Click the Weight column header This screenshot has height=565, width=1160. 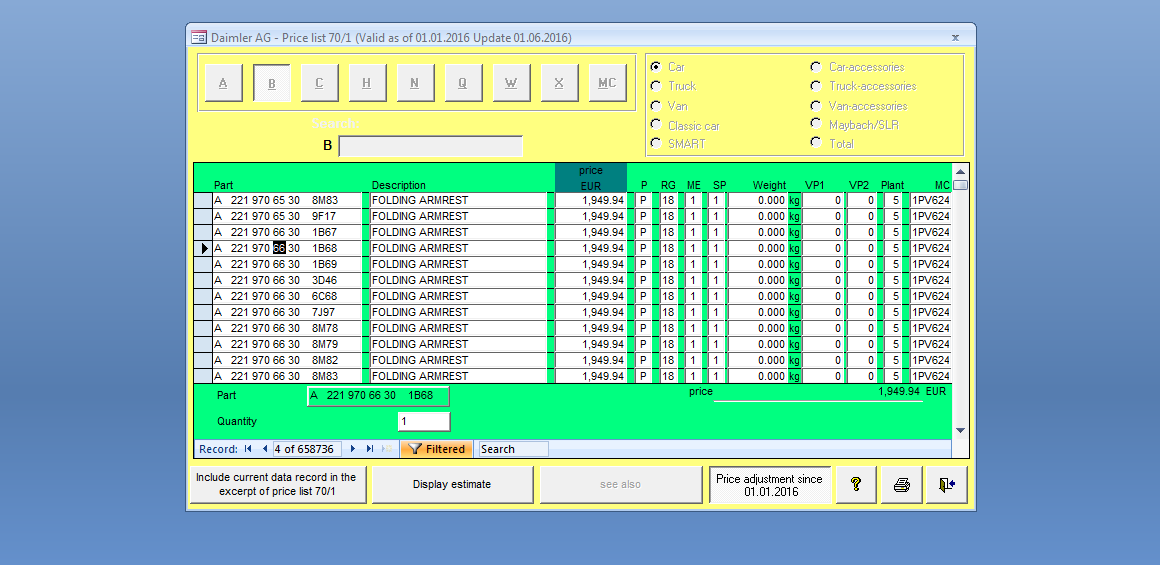(769, 186)
